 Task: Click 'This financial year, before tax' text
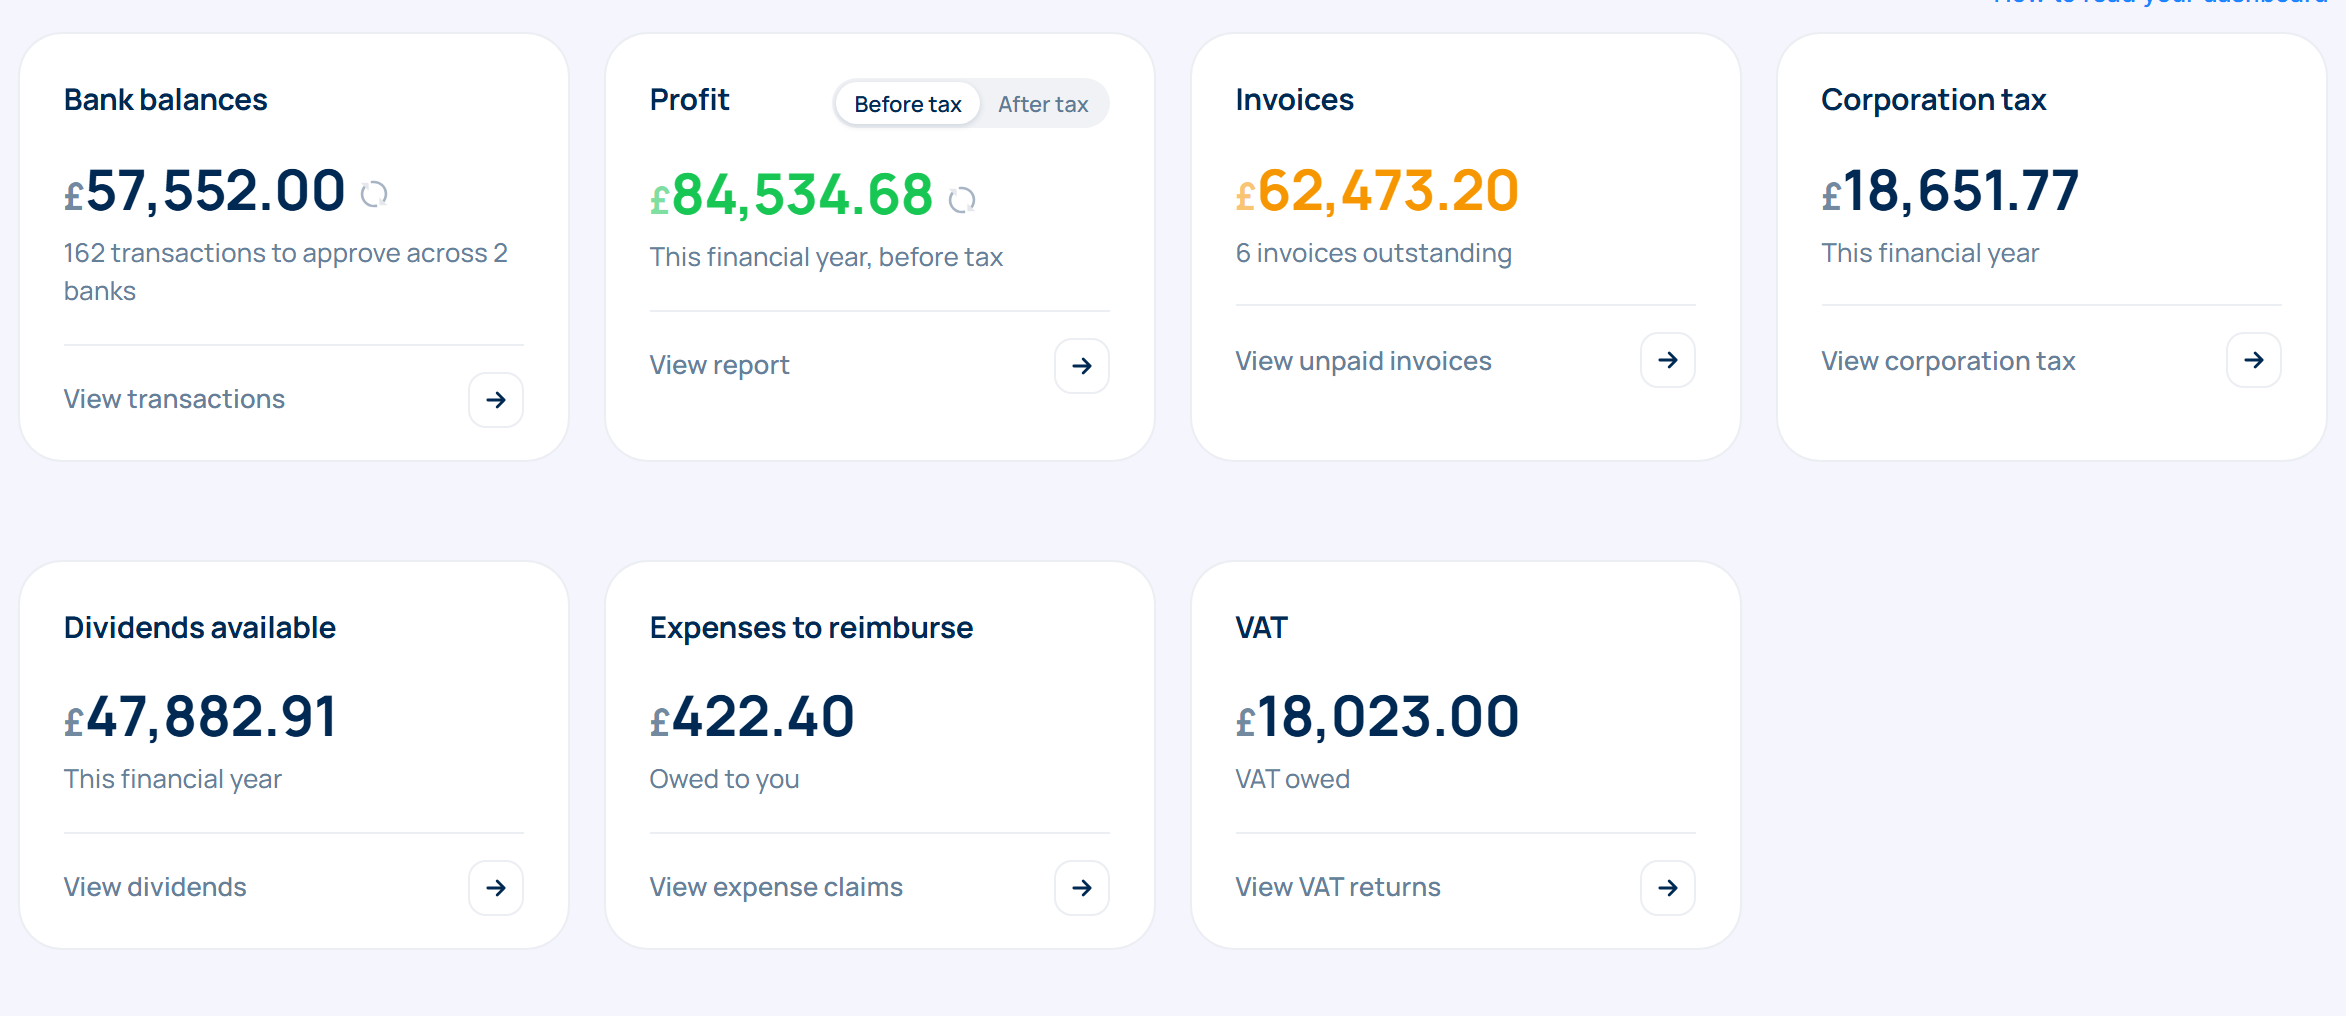click(x=826, y=257)
